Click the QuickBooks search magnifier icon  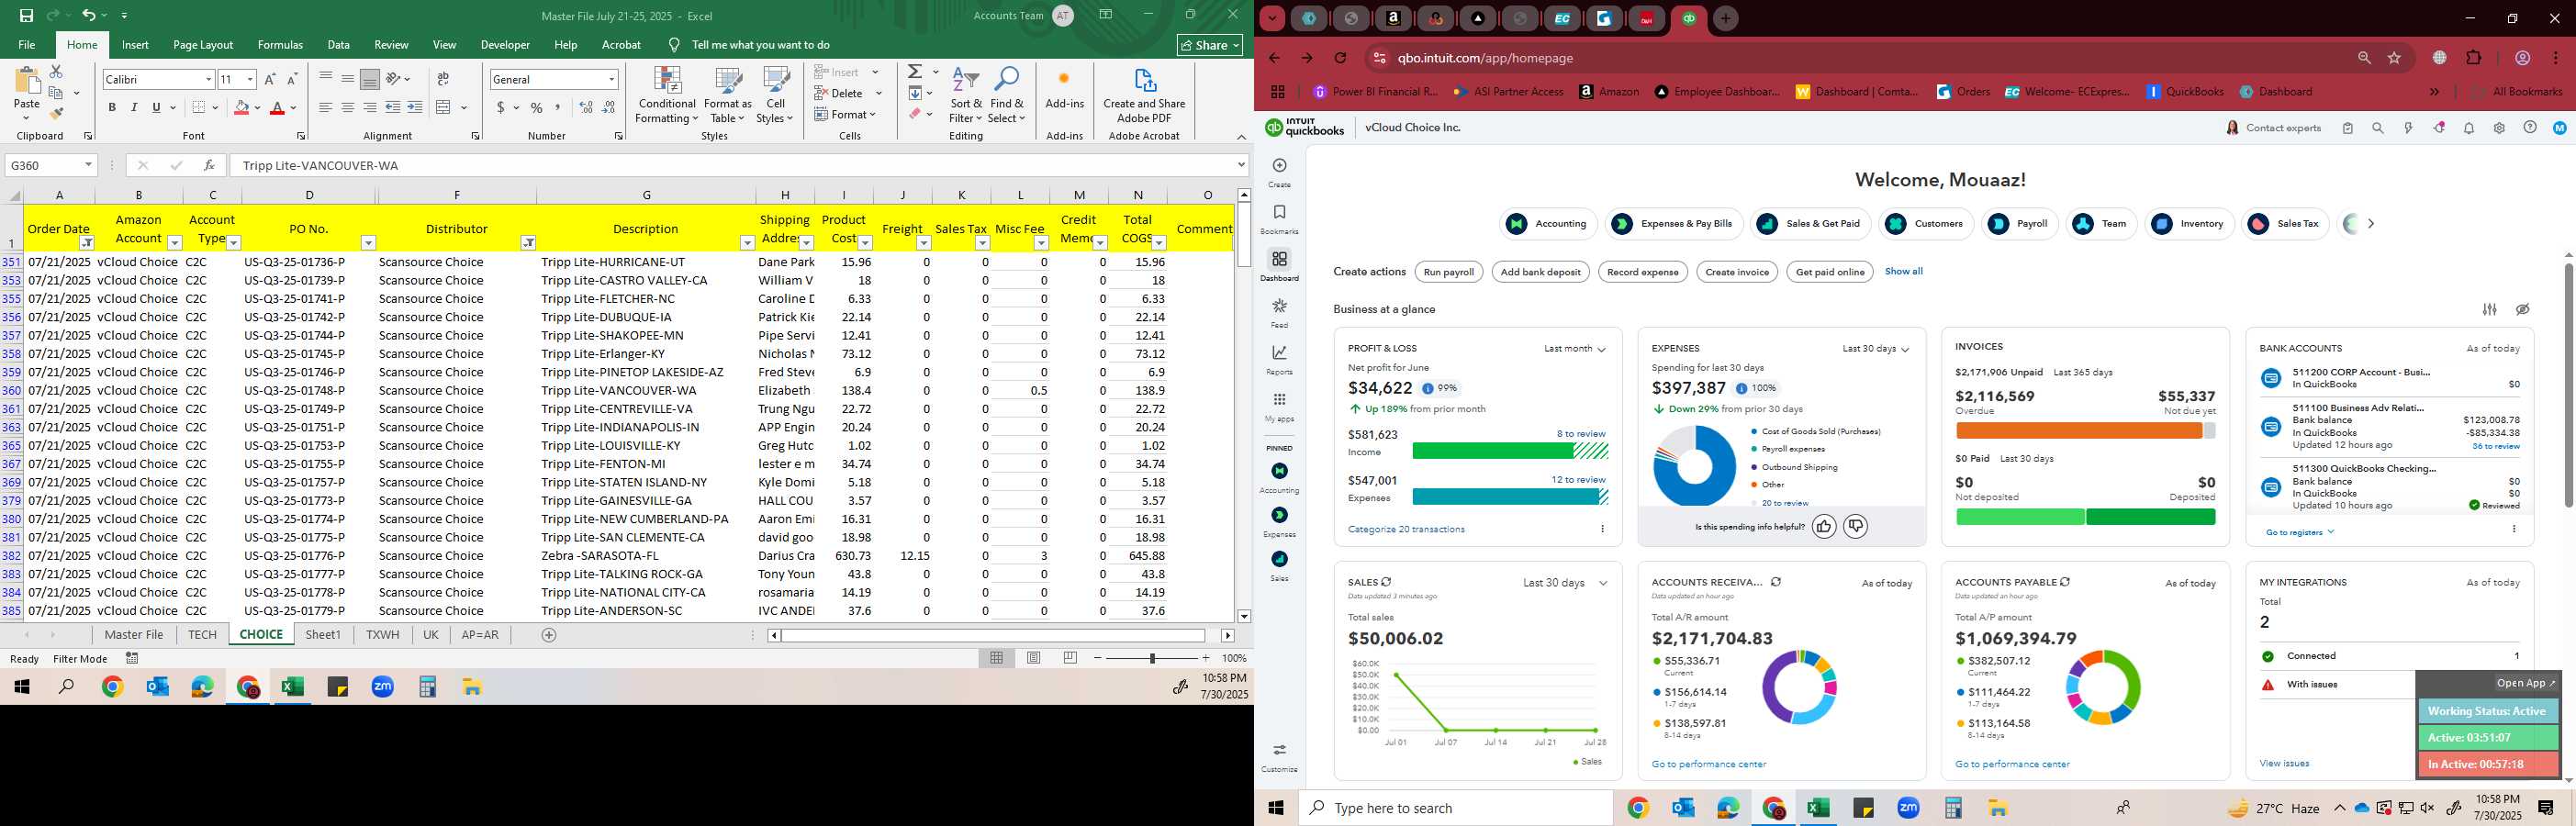point(2378,128)
